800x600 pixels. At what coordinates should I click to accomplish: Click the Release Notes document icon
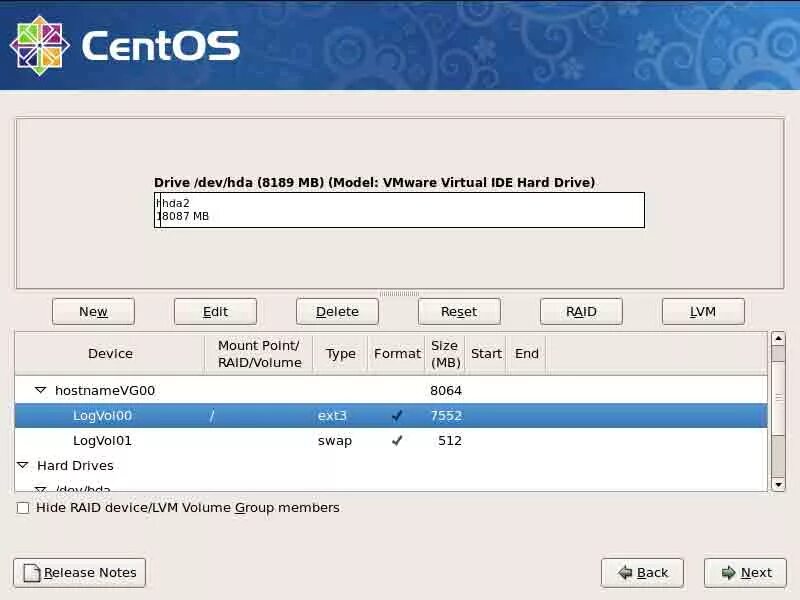(x=32, y=572)
